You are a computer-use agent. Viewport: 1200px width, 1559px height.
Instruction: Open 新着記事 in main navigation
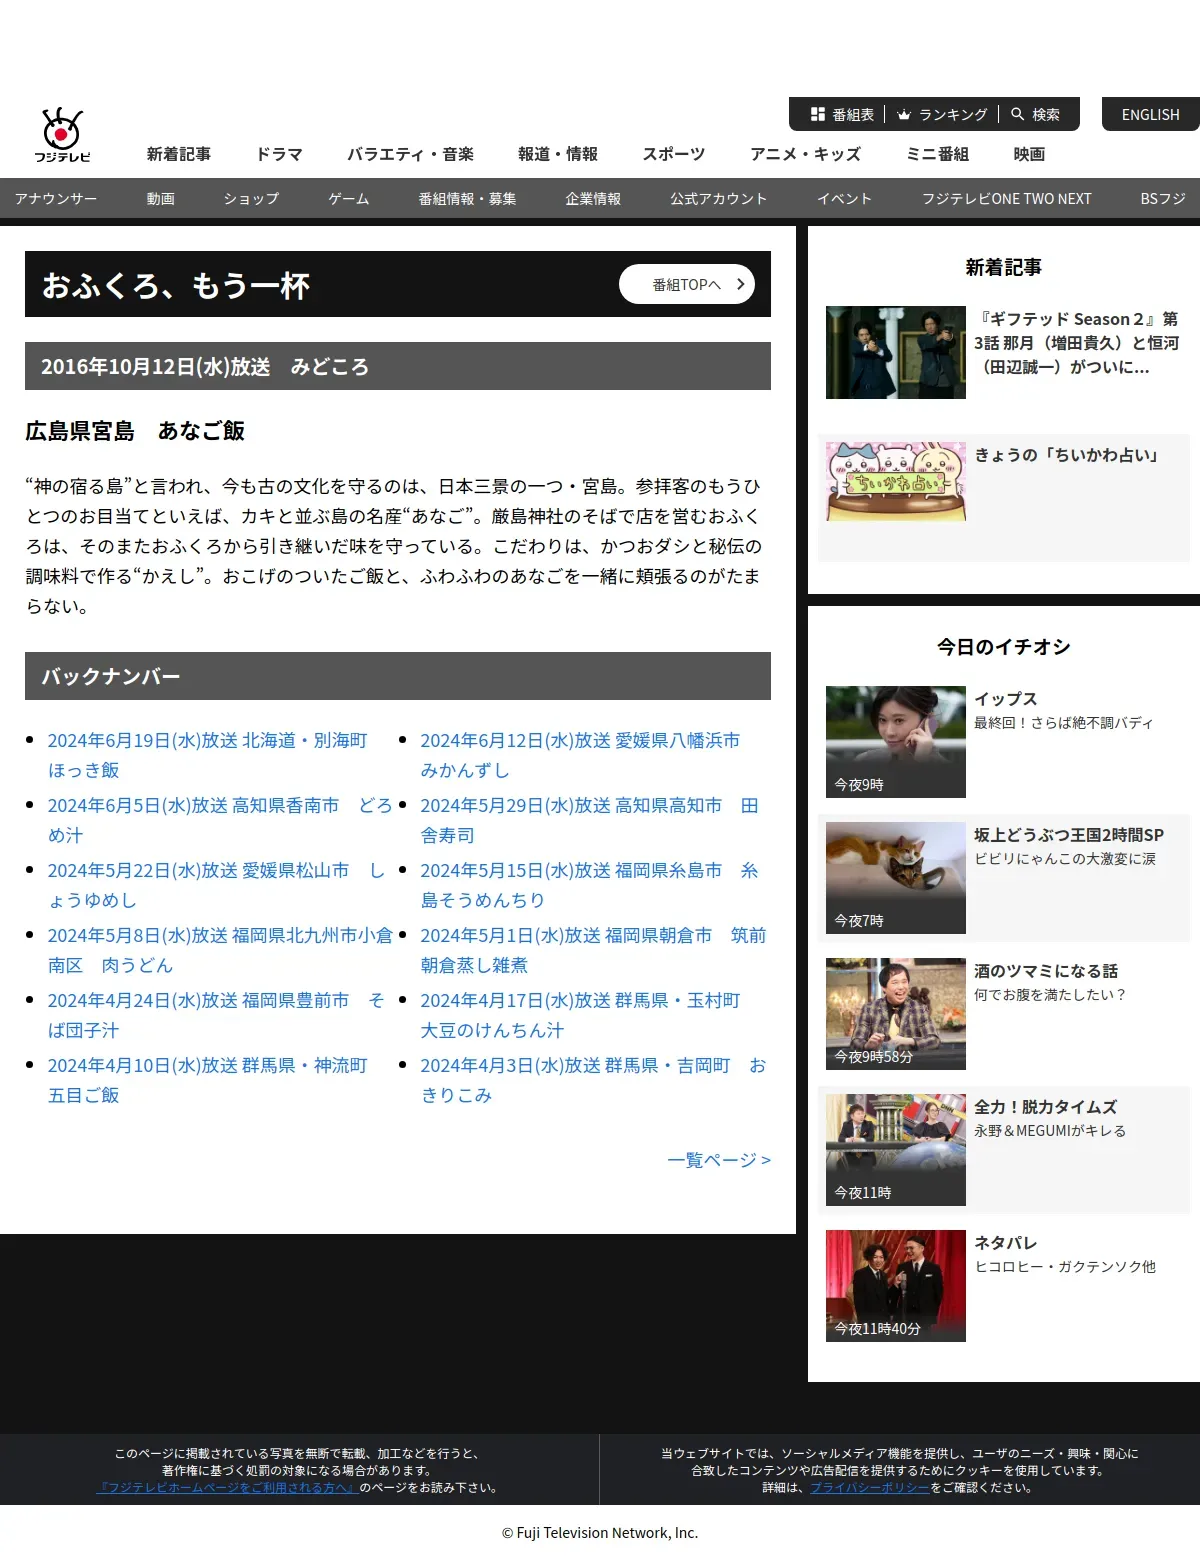[179, 154]
